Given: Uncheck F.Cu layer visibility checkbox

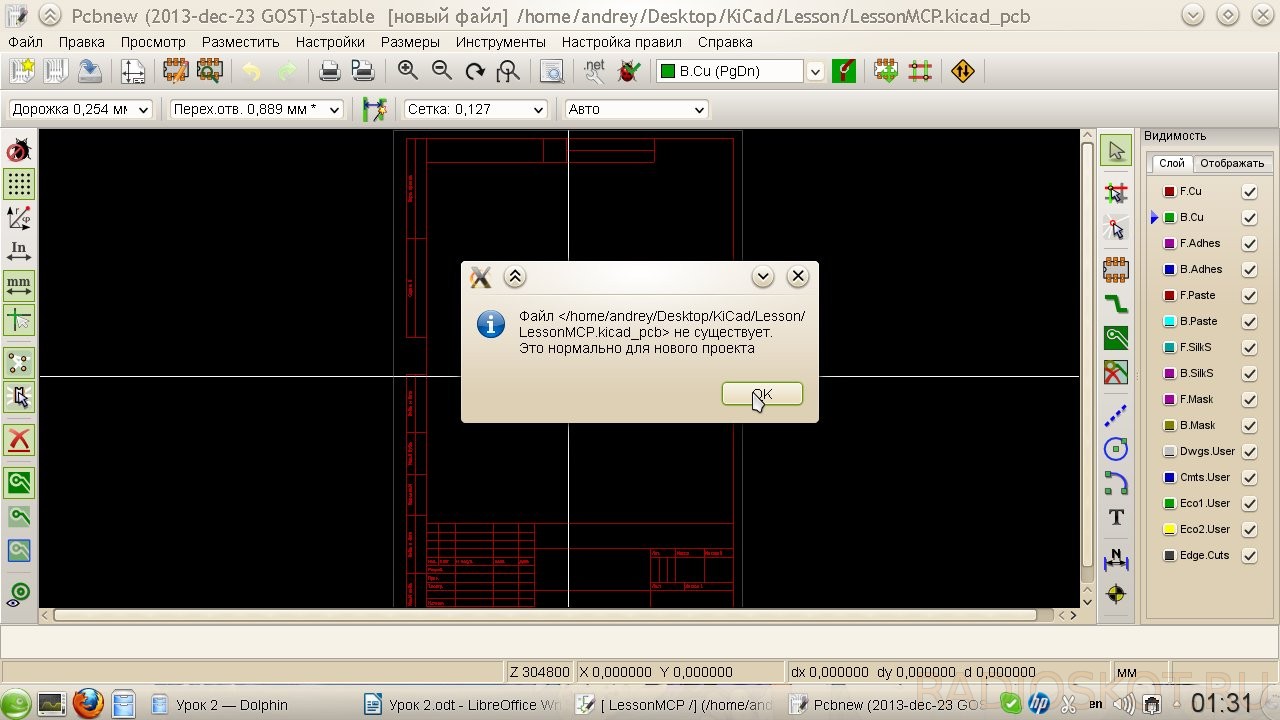Looking at the screenshot, I should 1249,191.
